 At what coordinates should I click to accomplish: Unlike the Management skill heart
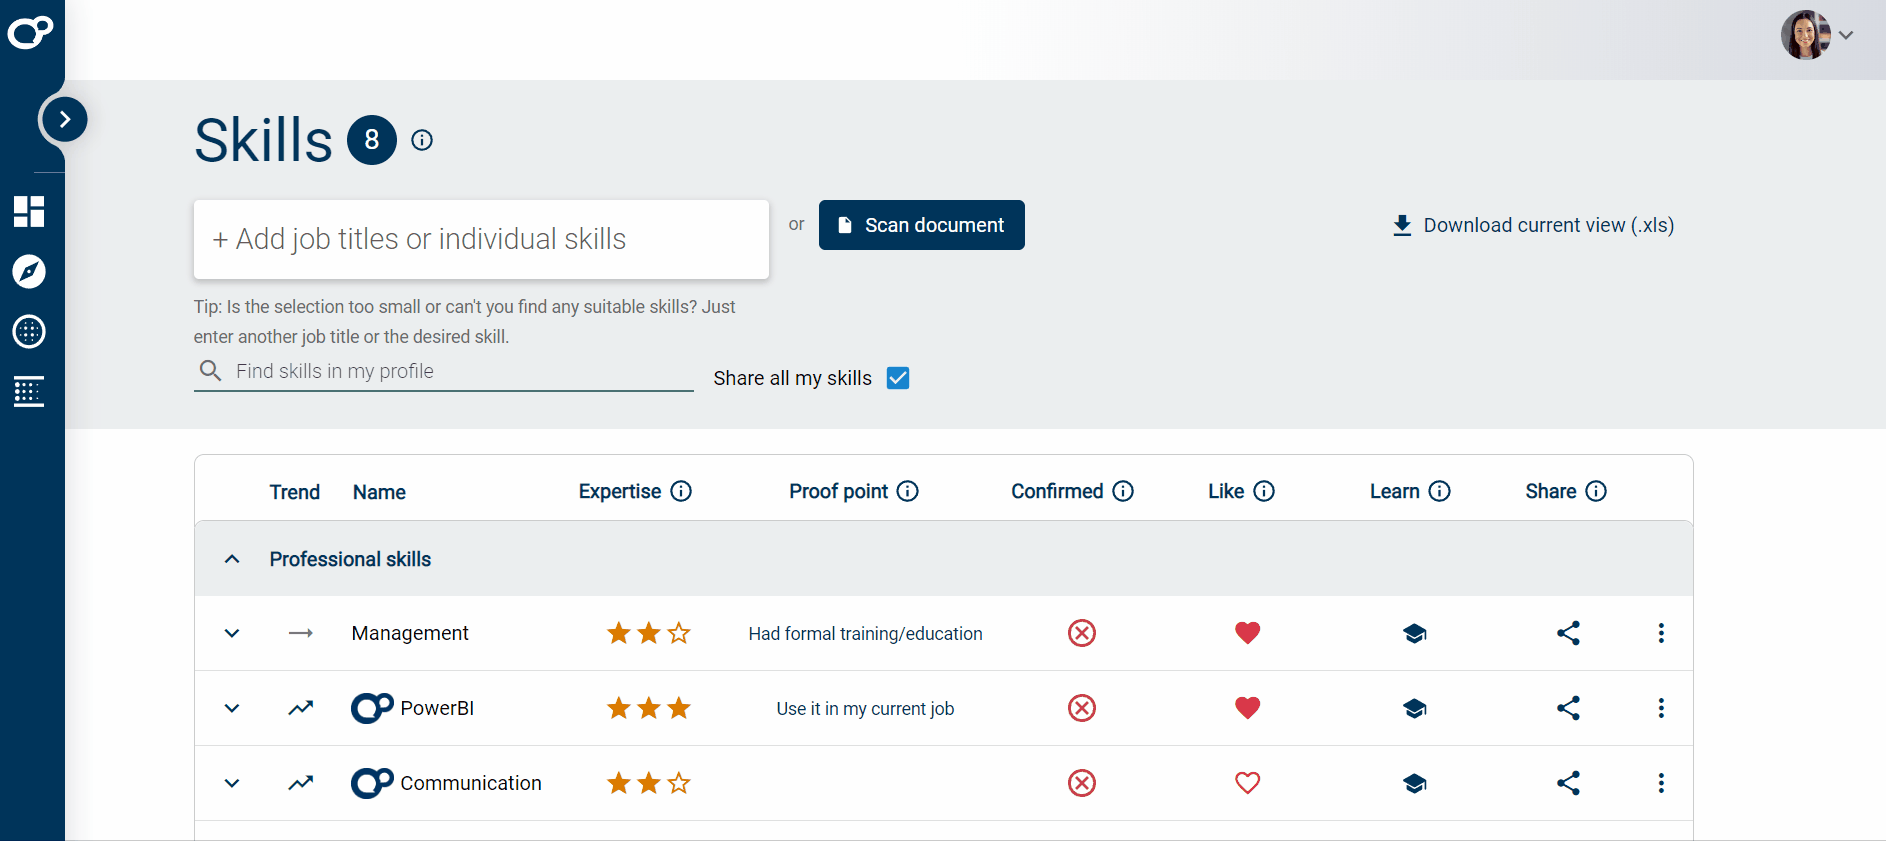(x=1247, y=633)
